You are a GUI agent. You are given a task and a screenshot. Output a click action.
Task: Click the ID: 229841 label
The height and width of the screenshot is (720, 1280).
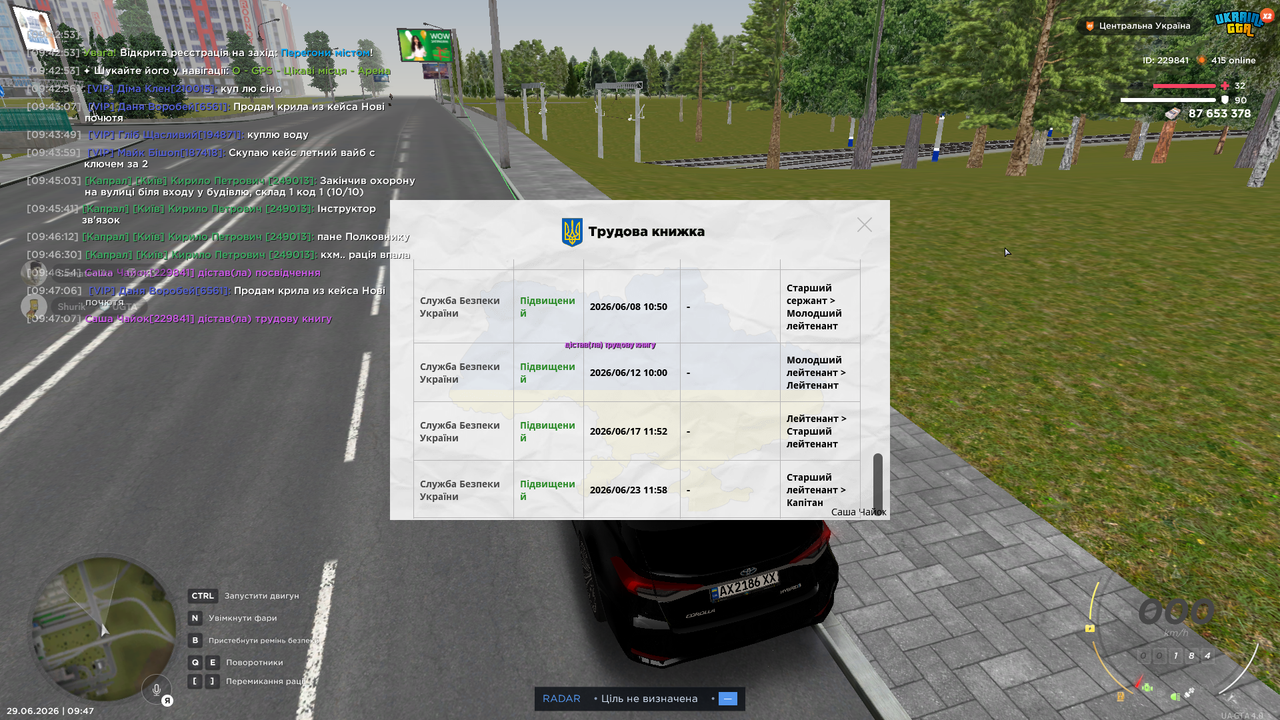click(1165, 60)
